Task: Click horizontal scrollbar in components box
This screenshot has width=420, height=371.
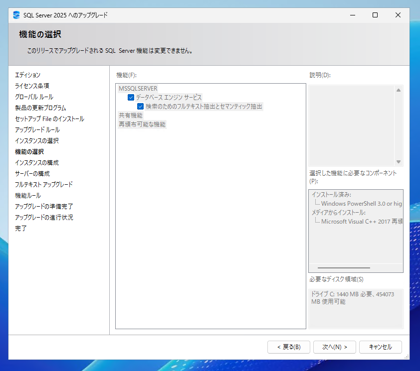Action: coord(344,268)
